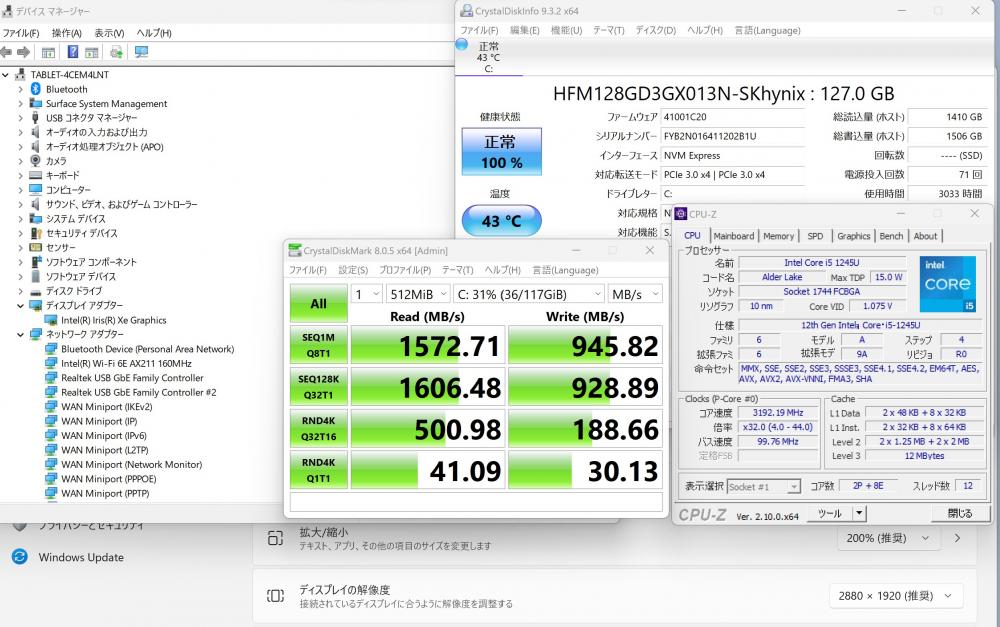This screenshot has height=627, width=1000.
Task: Open the ツール dropdown arrow in CPU-Z
Action: pos(859,513)
